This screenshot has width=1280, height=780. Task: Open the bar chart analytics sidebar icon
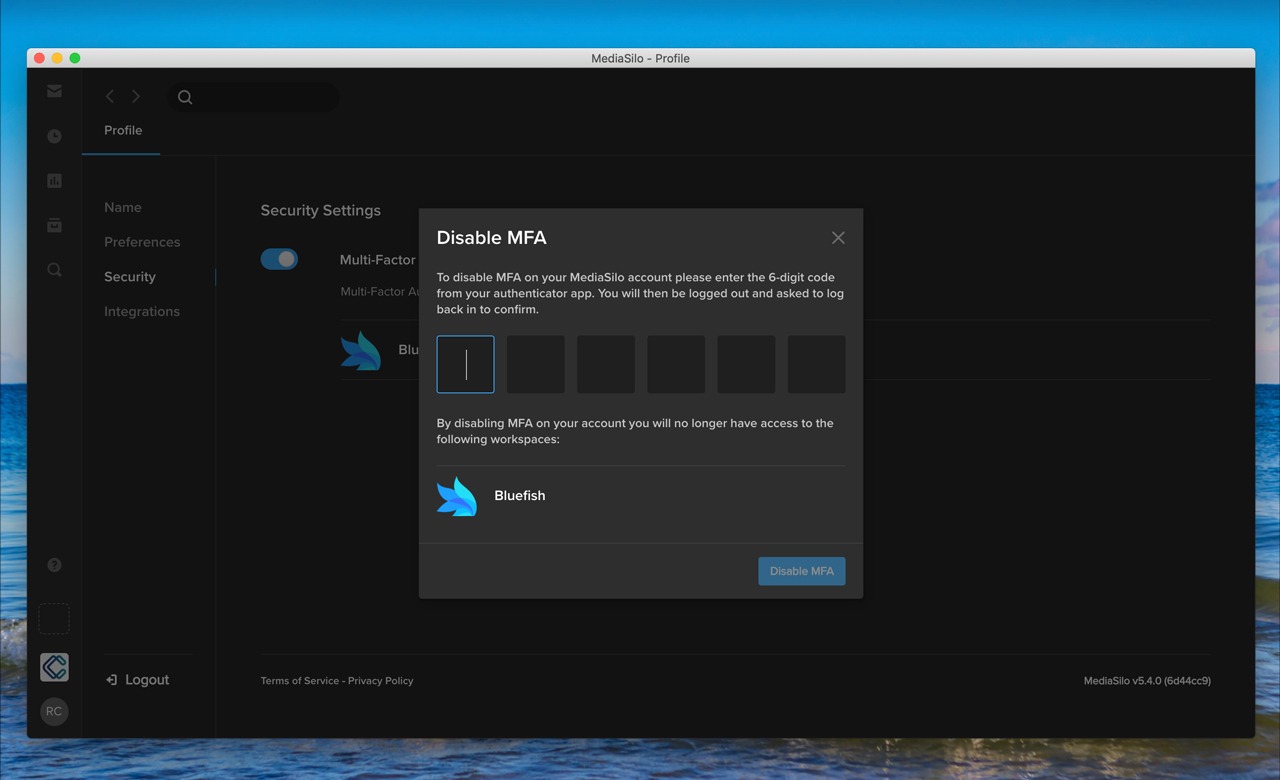(x=54, y=181)
